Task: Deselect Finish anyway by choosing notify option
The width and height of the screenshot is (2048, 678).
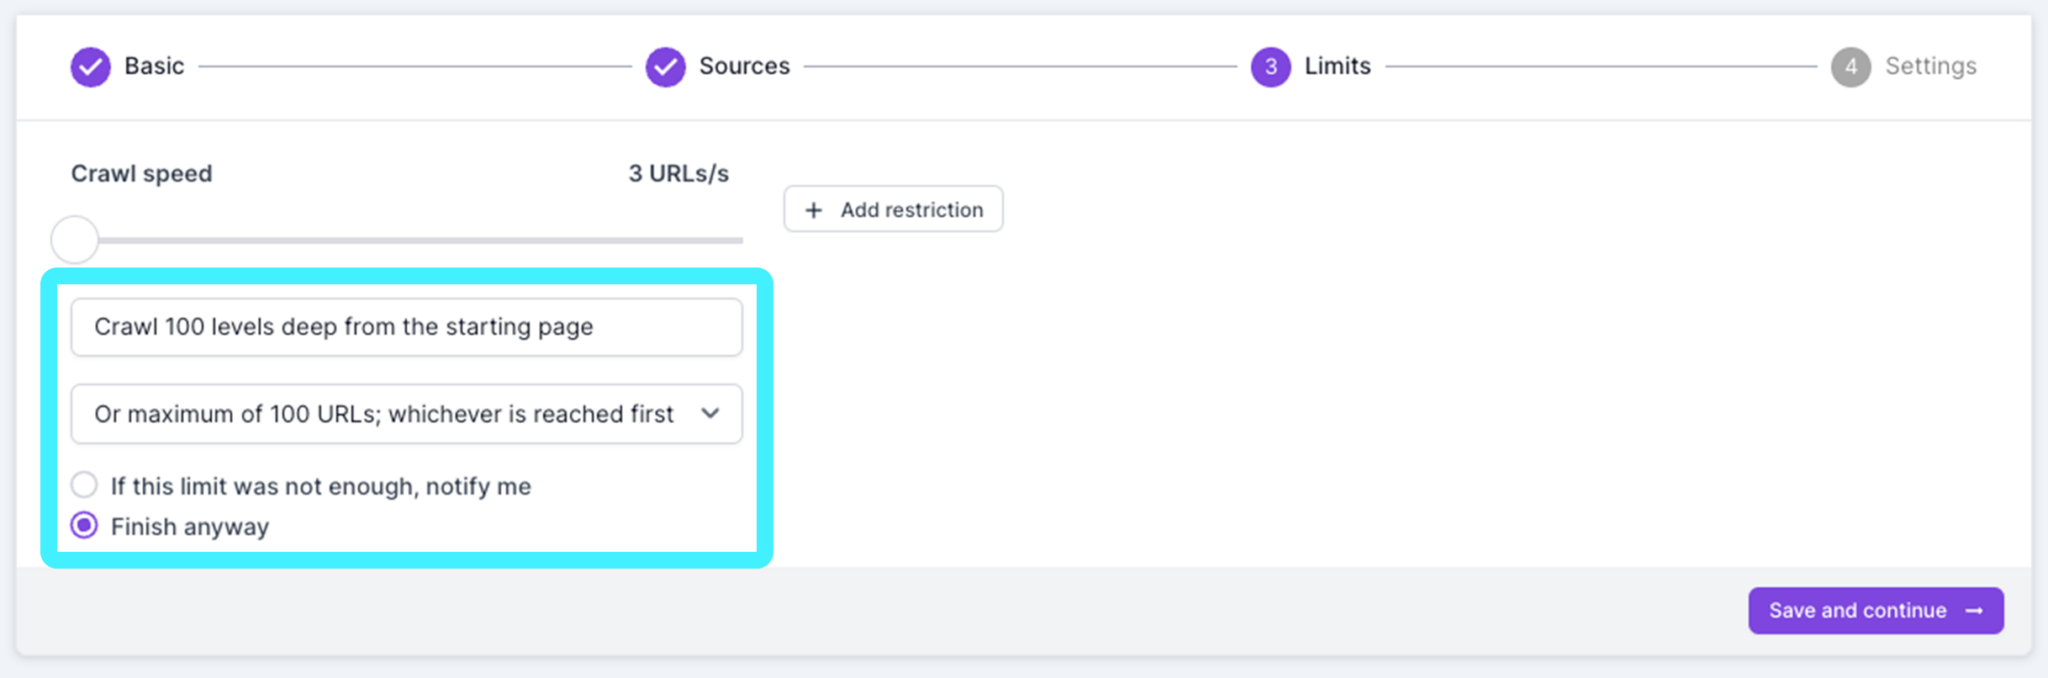Action: 84,484
